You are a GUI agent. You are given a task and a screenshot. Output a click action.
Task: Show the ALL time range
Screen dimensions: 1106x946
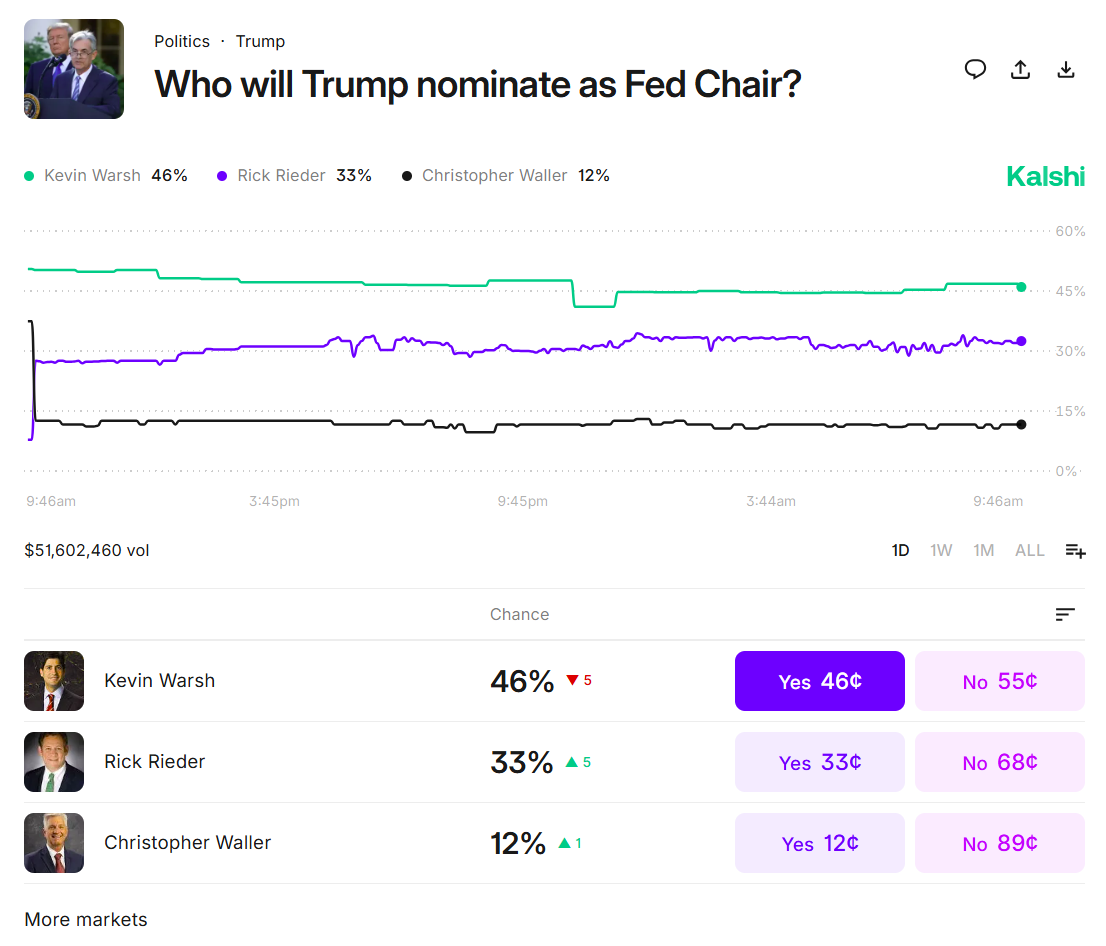[x=1029, y=550]
